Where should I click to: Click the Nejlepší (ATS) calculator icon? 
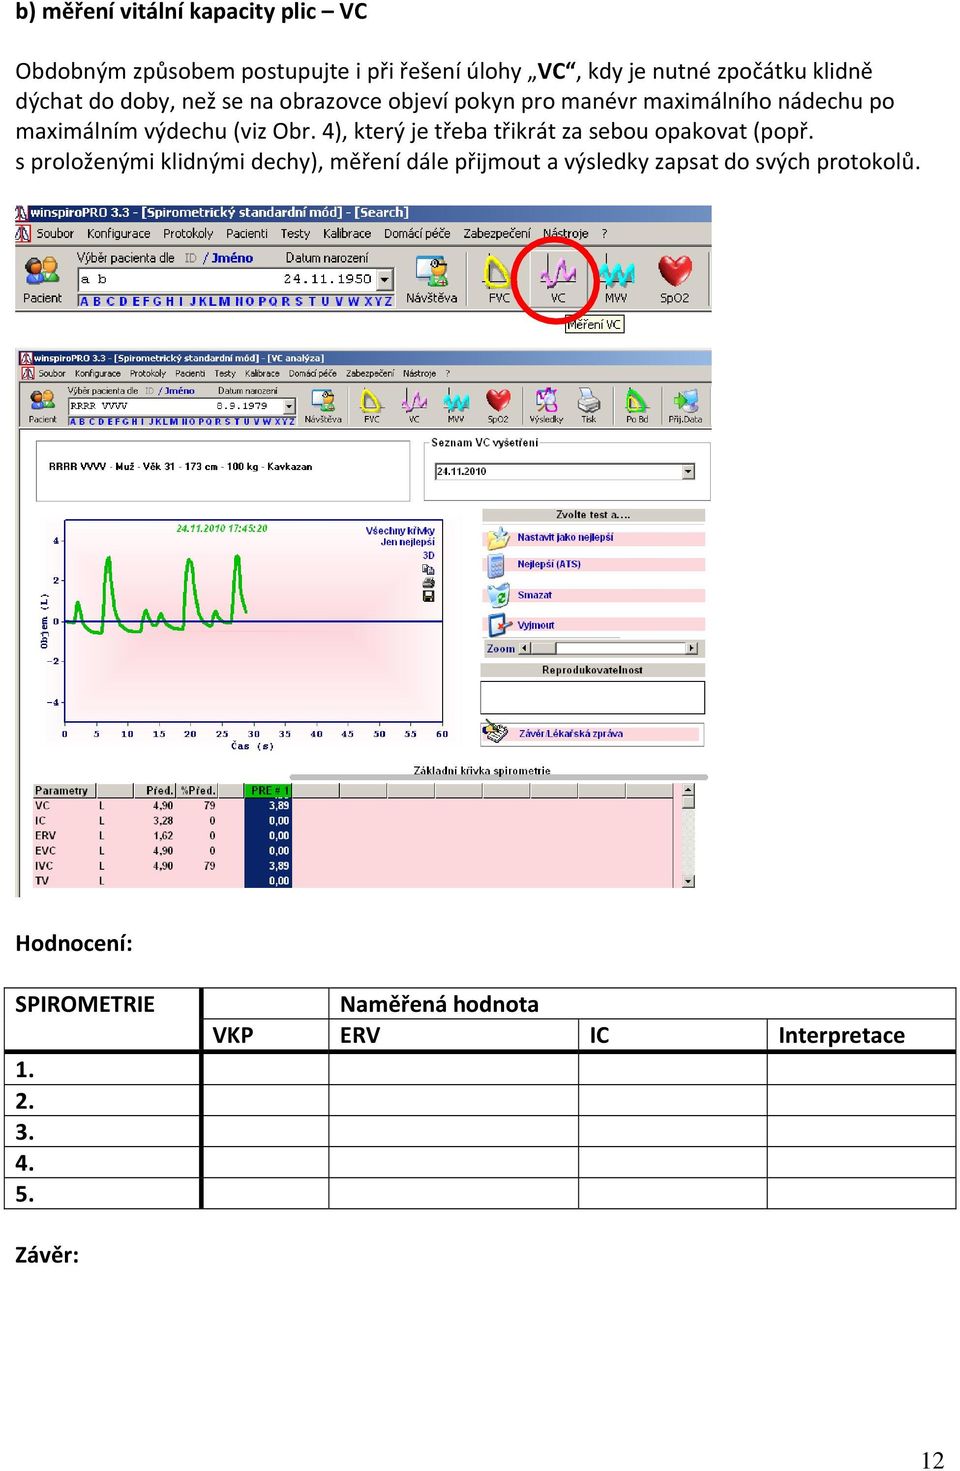click(x=497, y=567)
